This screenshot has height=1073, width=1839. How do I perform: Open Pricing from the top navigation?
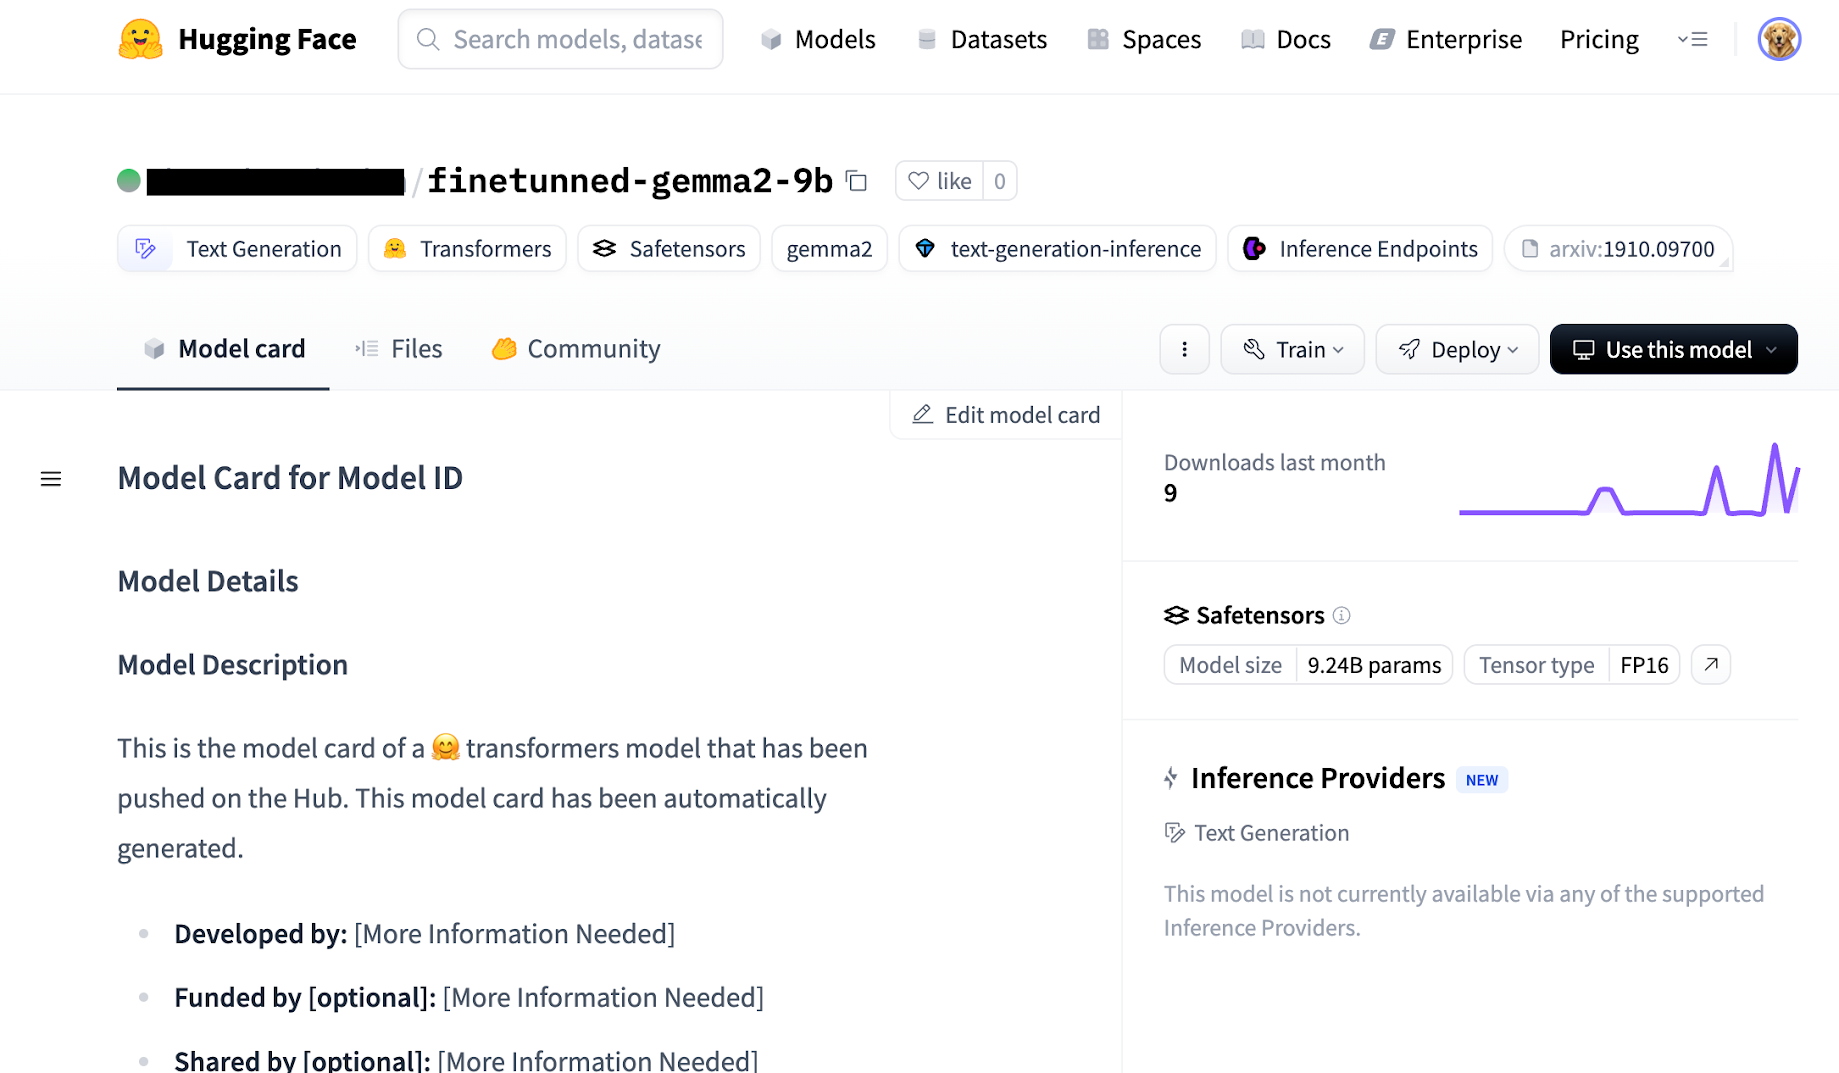point(1599,39)
